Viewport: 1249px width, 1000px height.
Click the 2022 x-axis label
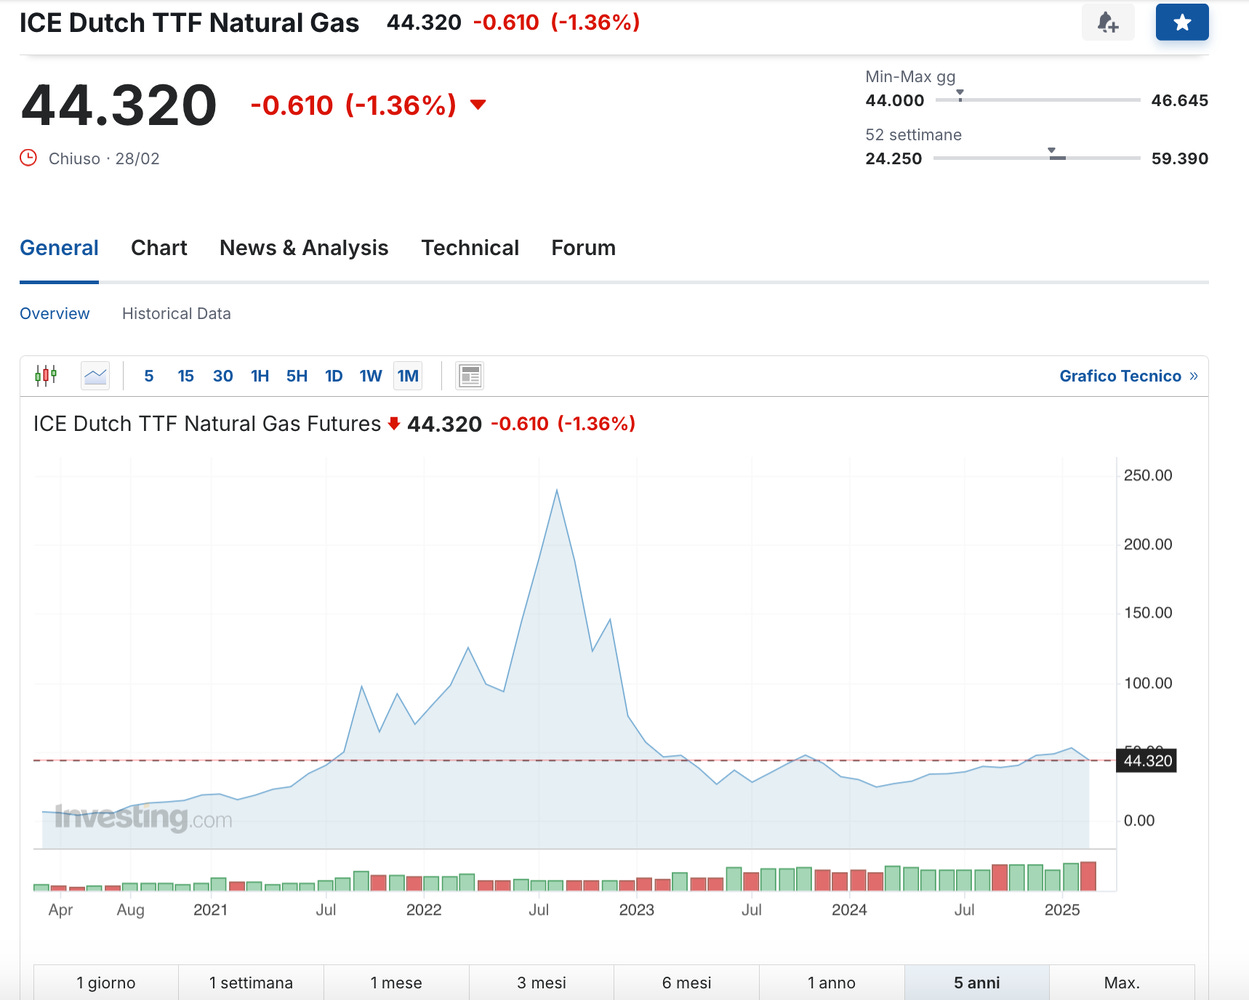pos(424,910)
